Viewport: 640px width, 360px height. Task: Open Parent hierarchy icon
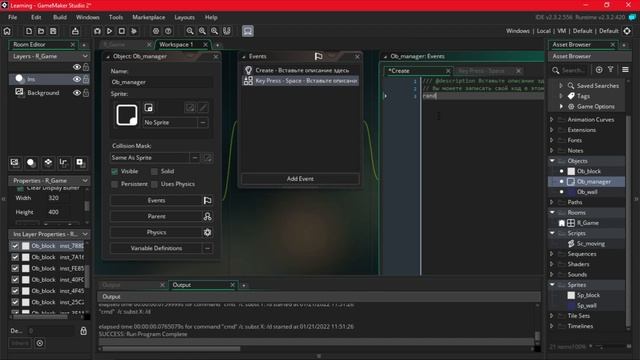pos(207,216)
